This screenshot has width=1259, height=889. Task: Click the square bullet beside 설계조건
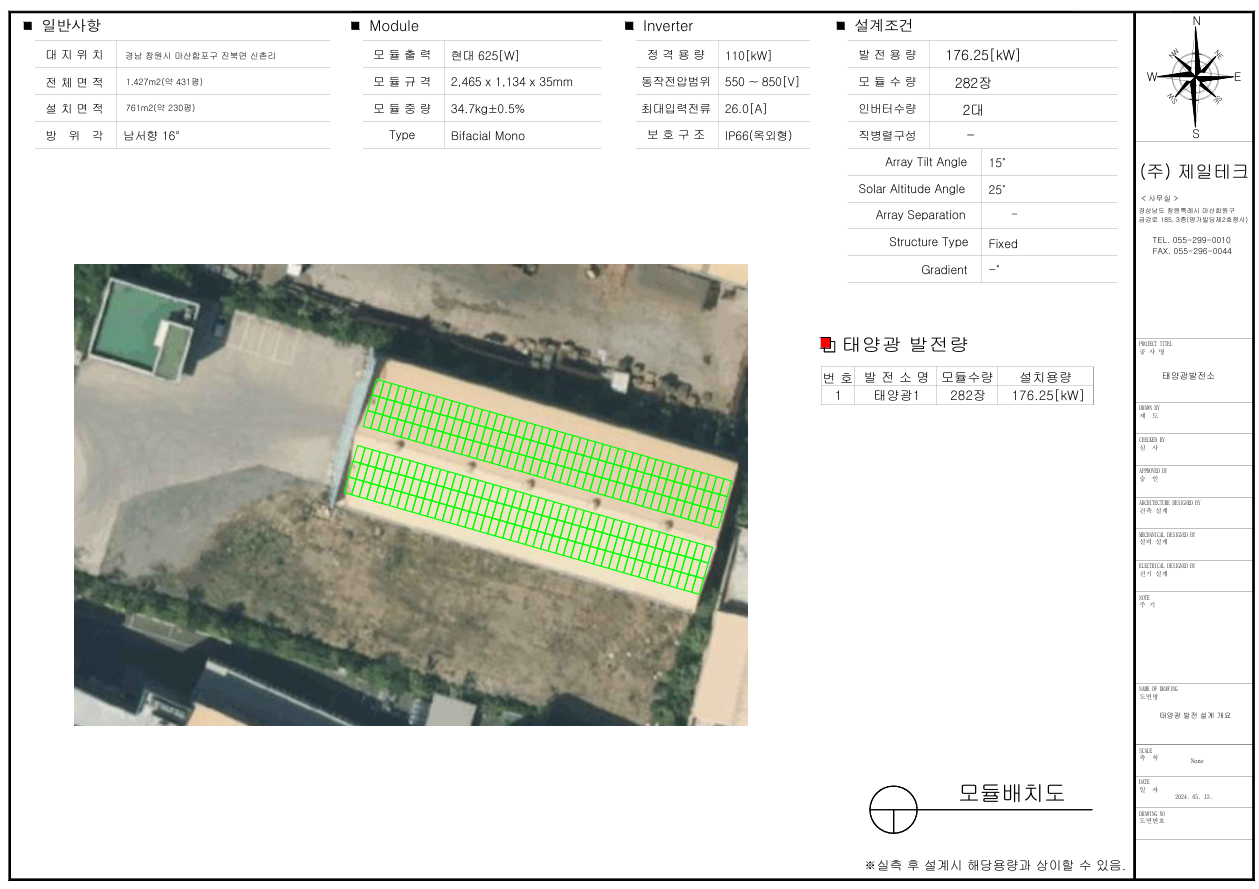(841, 26)
